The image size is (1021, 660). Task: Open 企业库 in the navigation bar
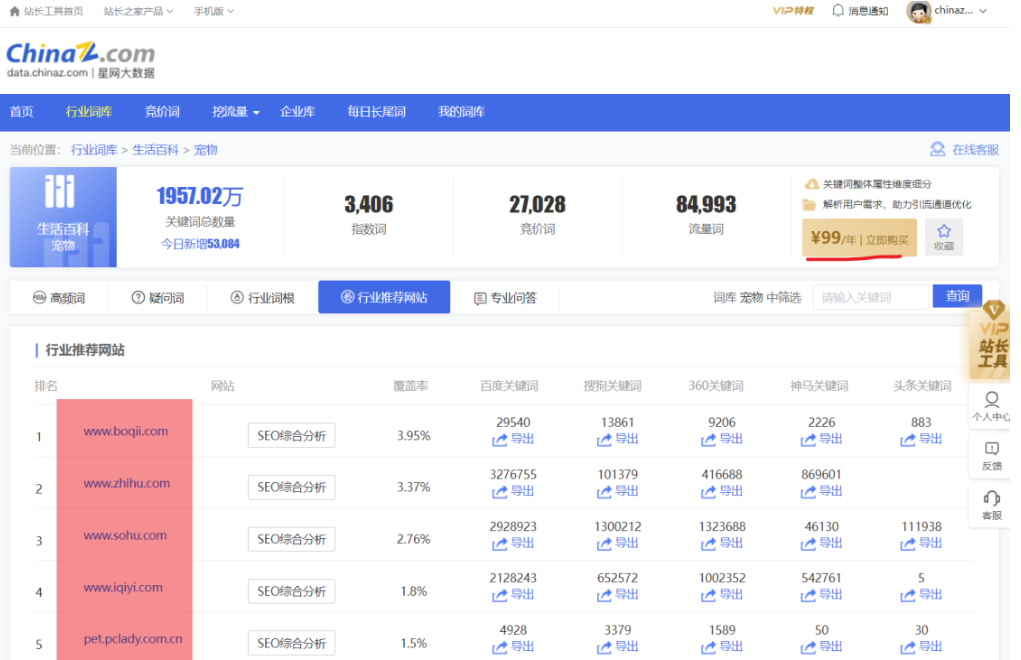[297, 112]
